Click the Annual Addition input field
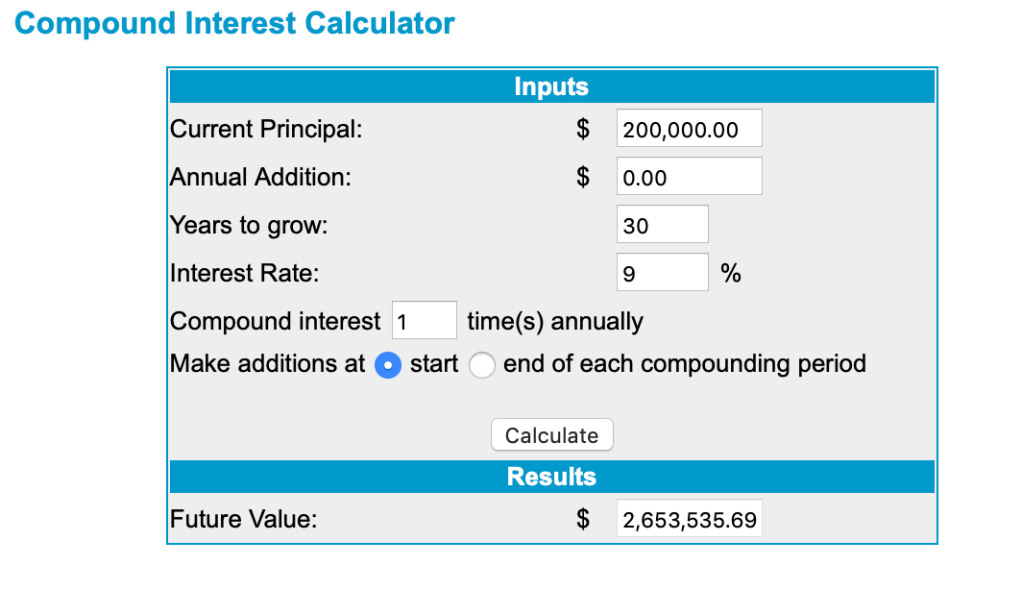1022x615 pixels. 689,177
